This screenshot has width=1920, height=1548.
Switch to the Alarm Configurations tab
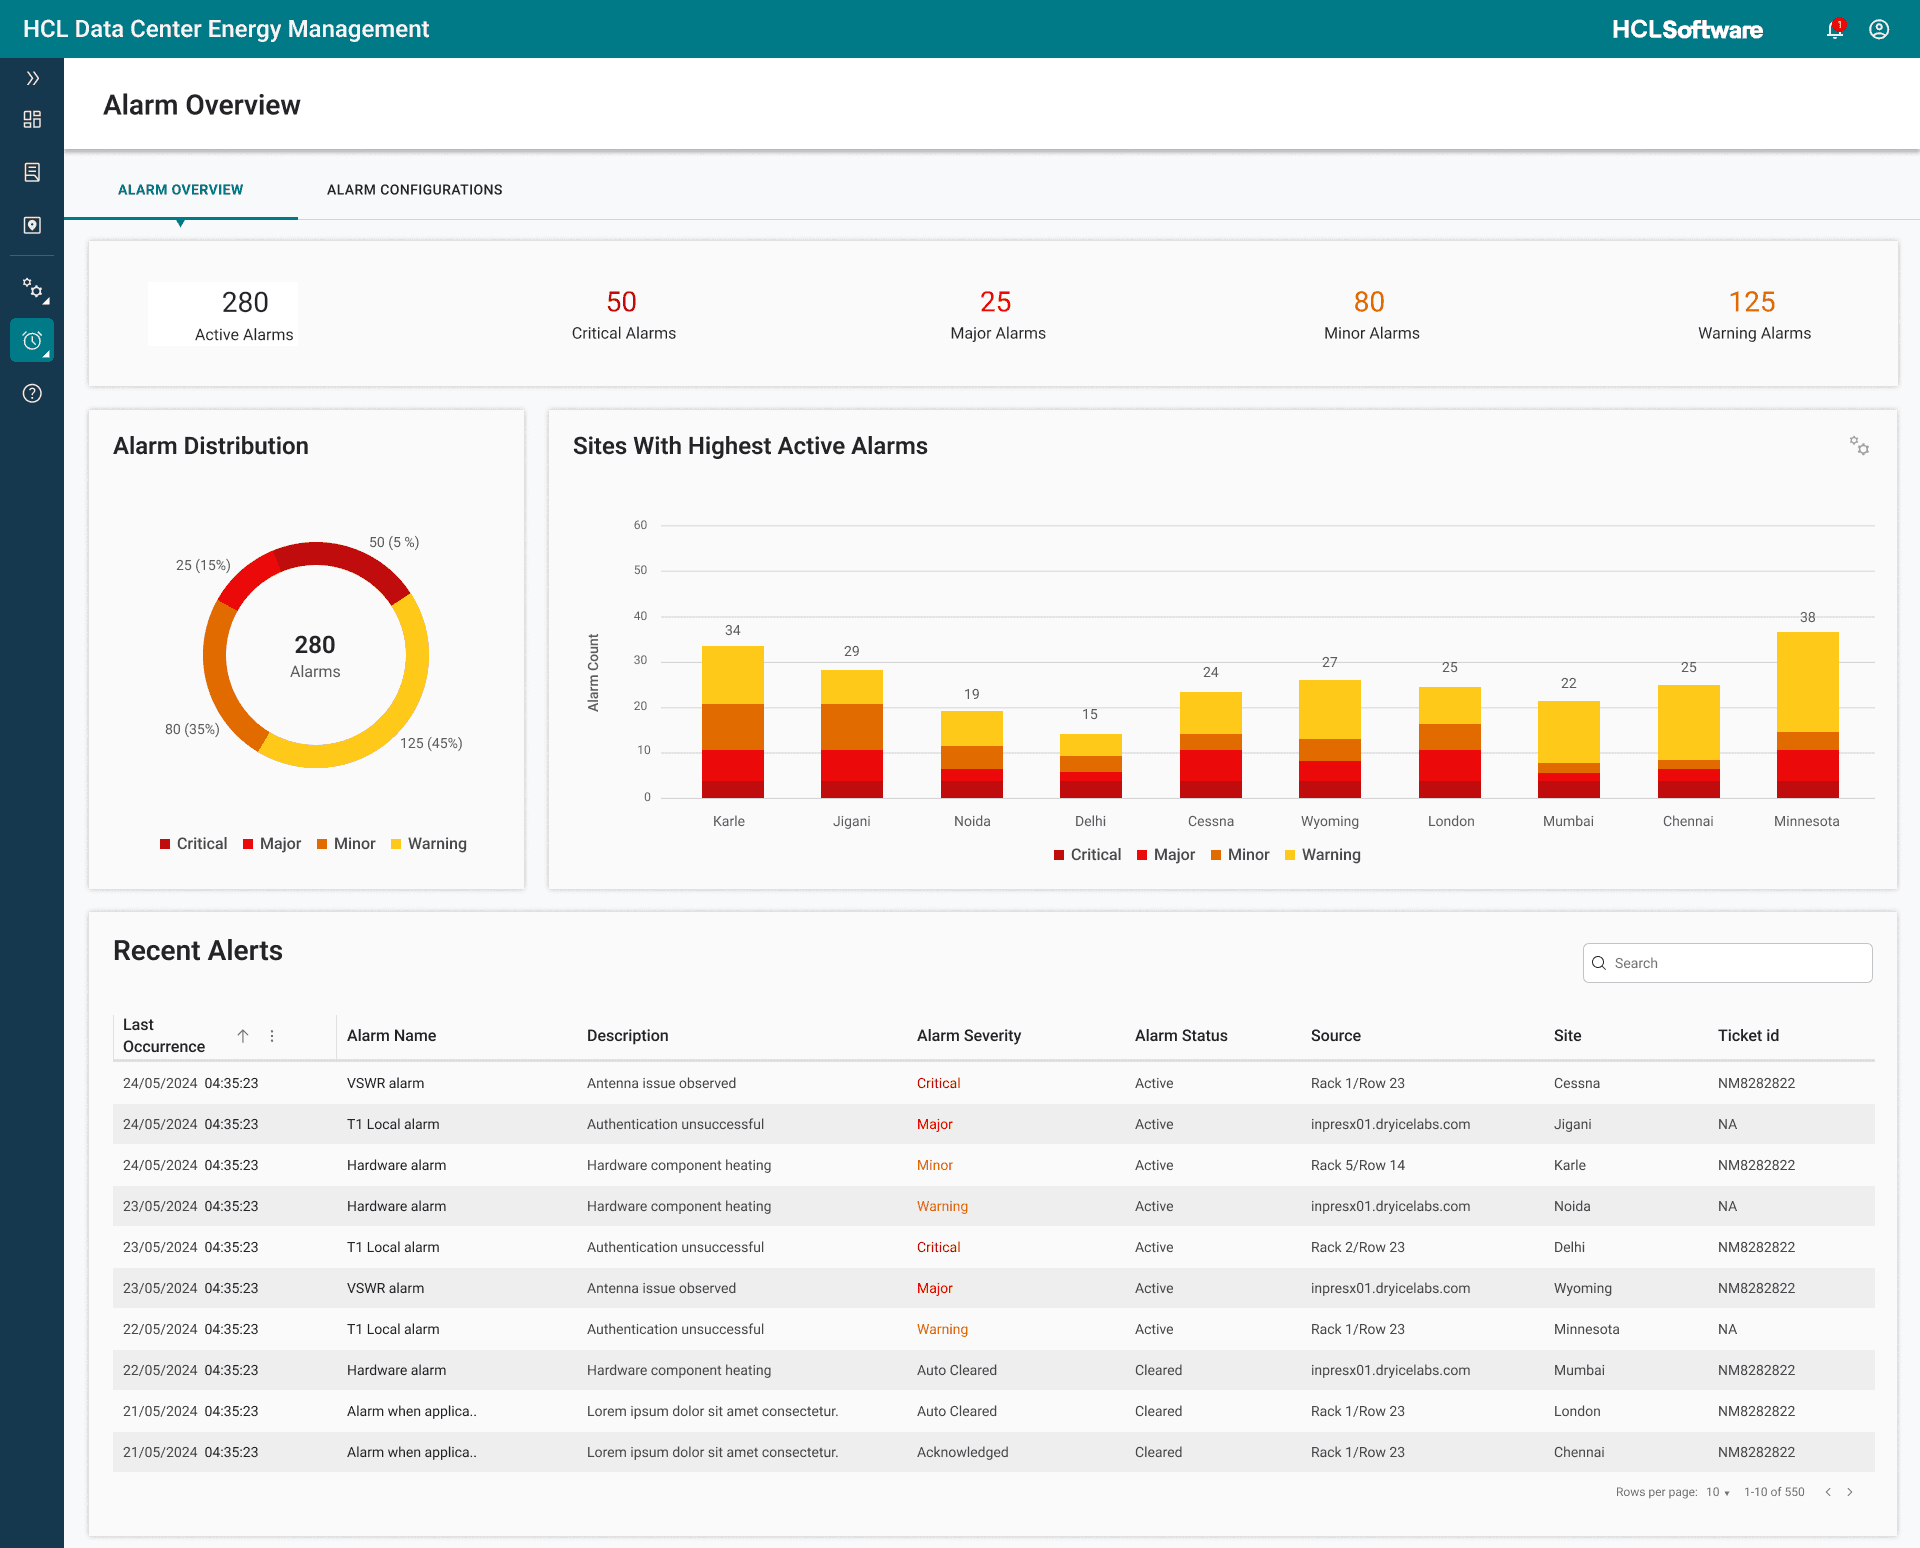415,190
